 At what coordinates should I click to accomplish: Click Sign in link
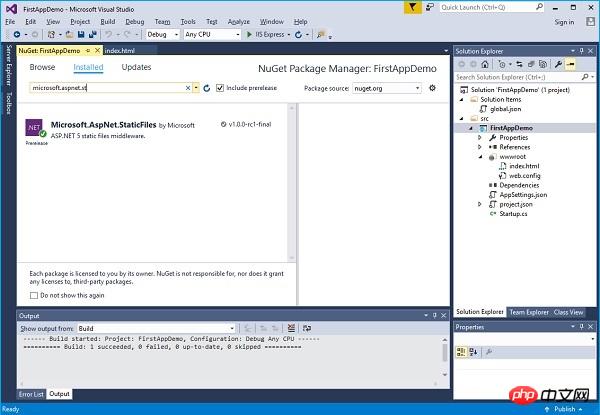tap(564, 22)
